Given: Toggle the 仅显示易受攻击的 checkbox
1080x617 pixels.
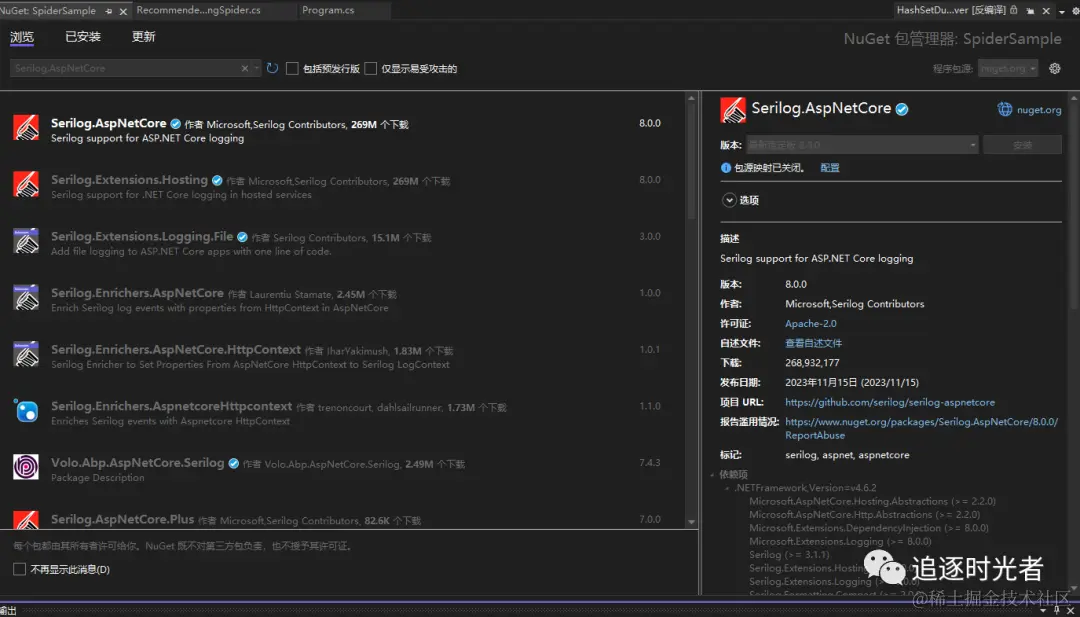Looking at the screenshot, I should 371,68.
